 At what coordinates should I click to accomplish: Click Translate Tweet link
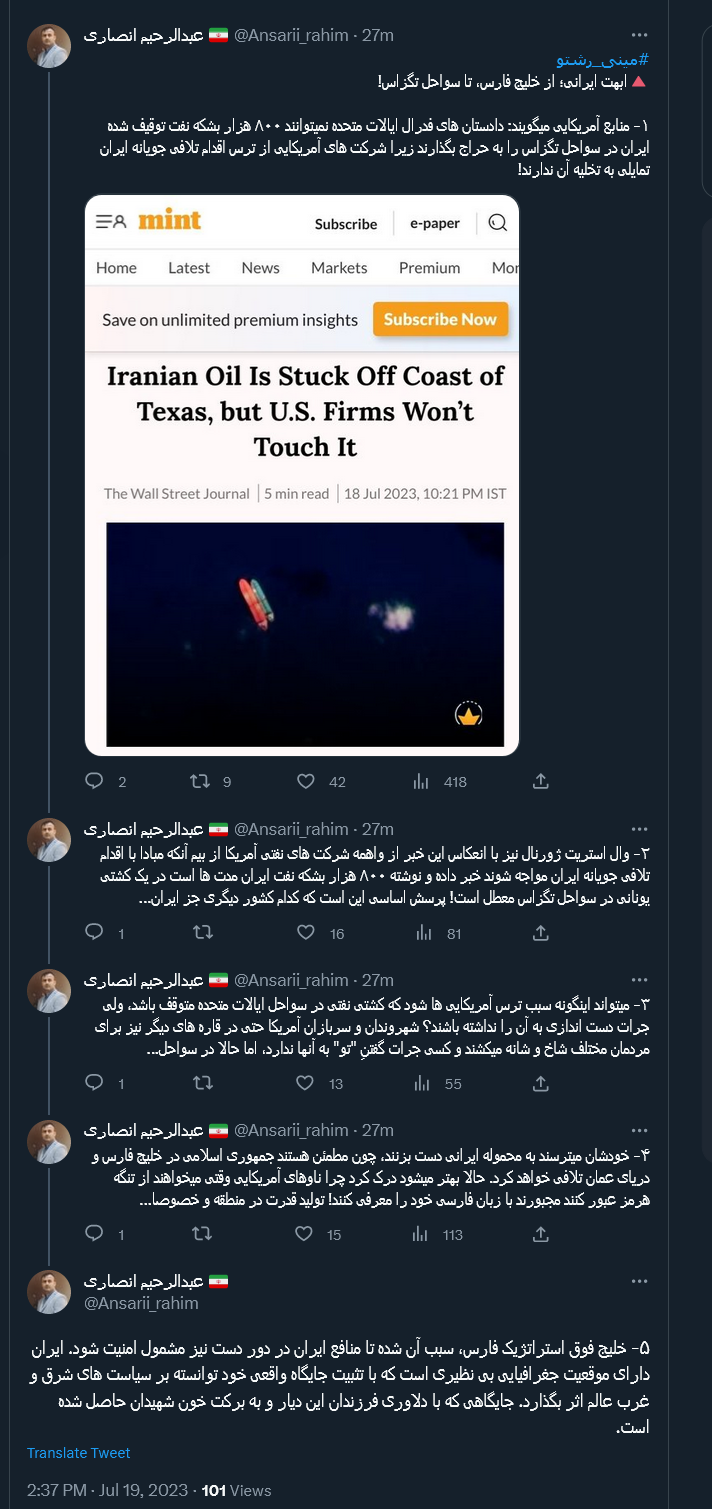pyautogui.click(x=79, y=1453)
